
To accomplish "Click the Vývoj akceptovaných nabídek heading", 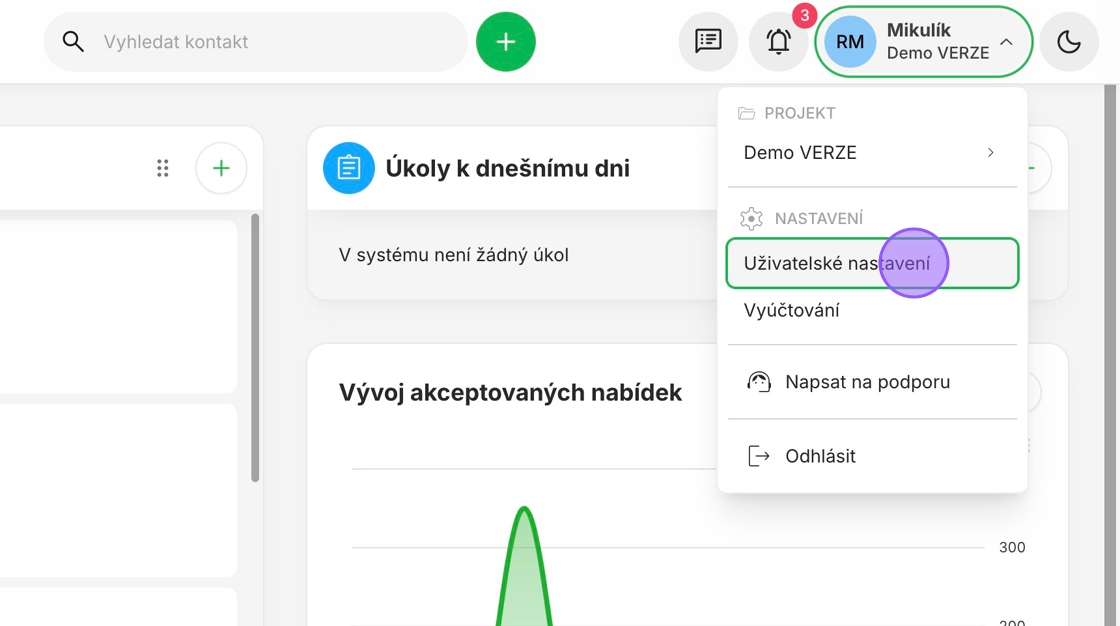I will coord(511,392).
